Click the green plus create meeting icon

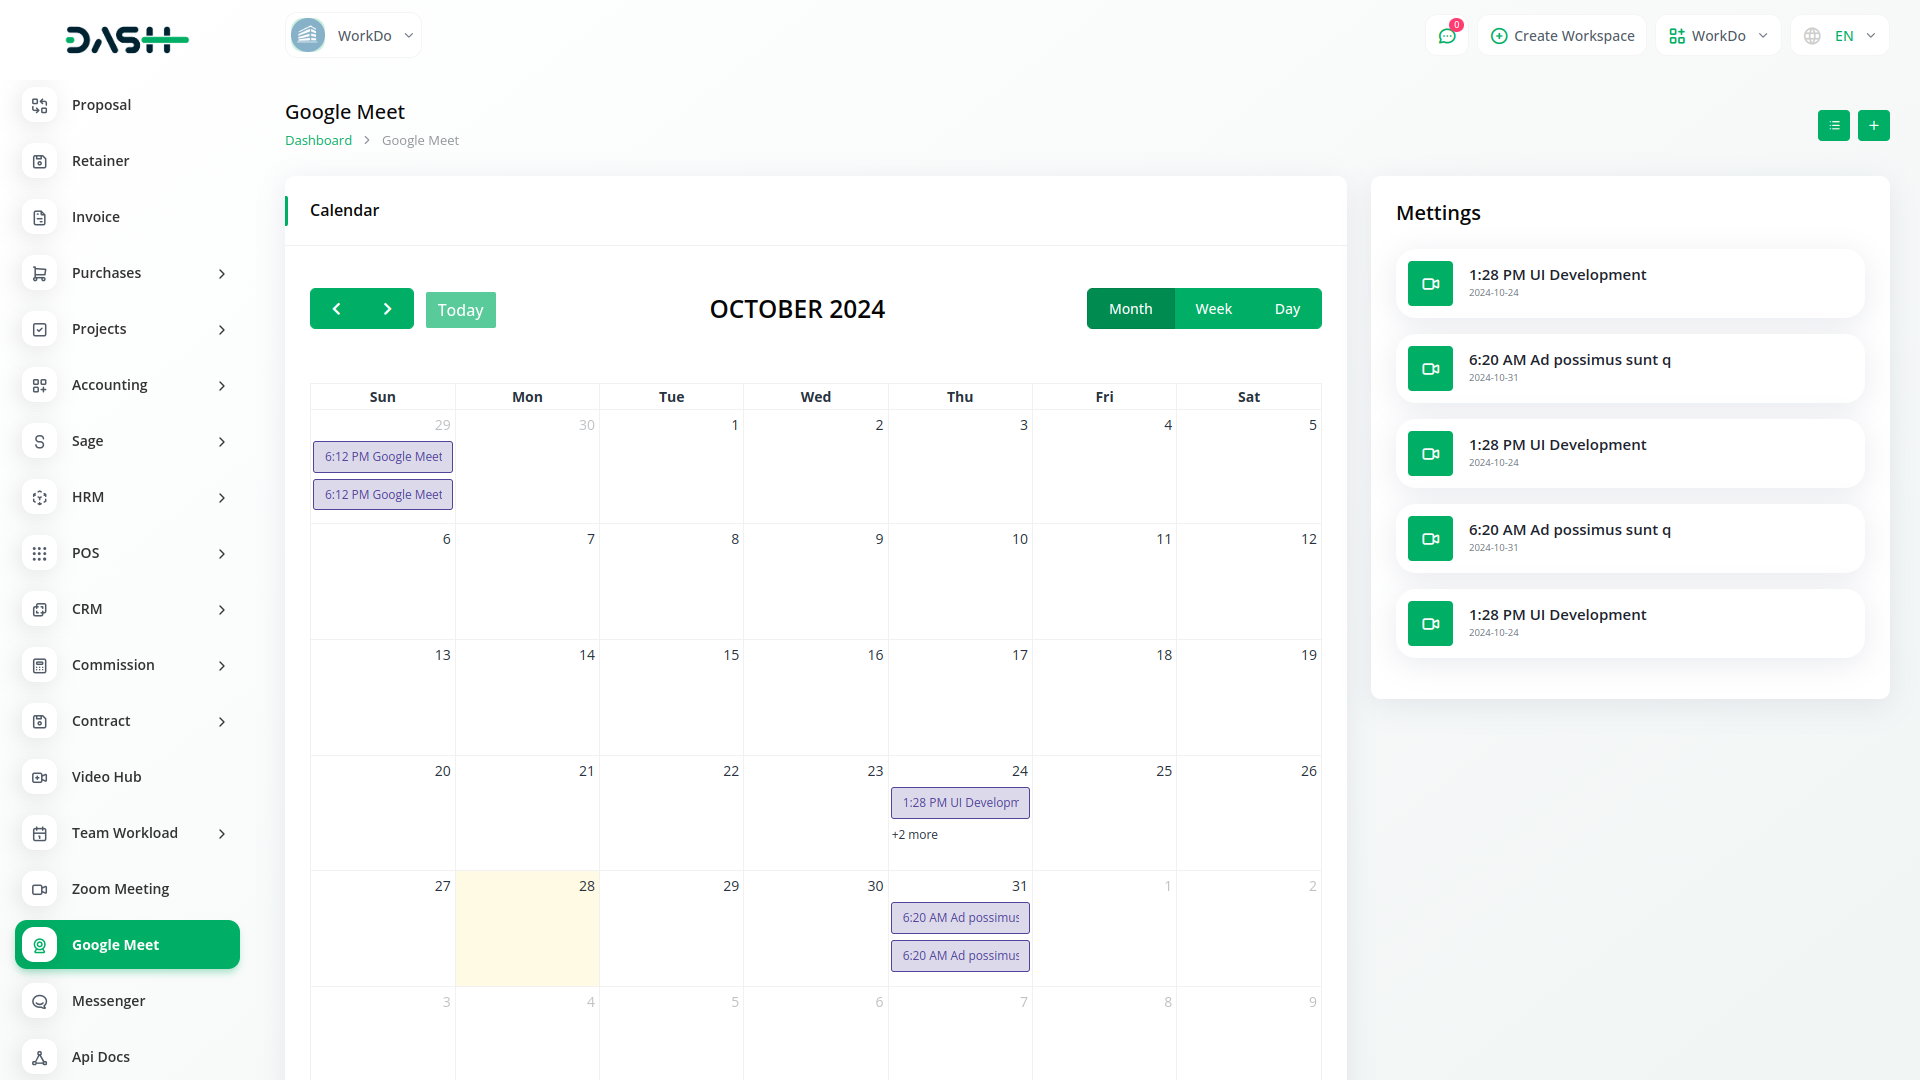click(1873, 125)
